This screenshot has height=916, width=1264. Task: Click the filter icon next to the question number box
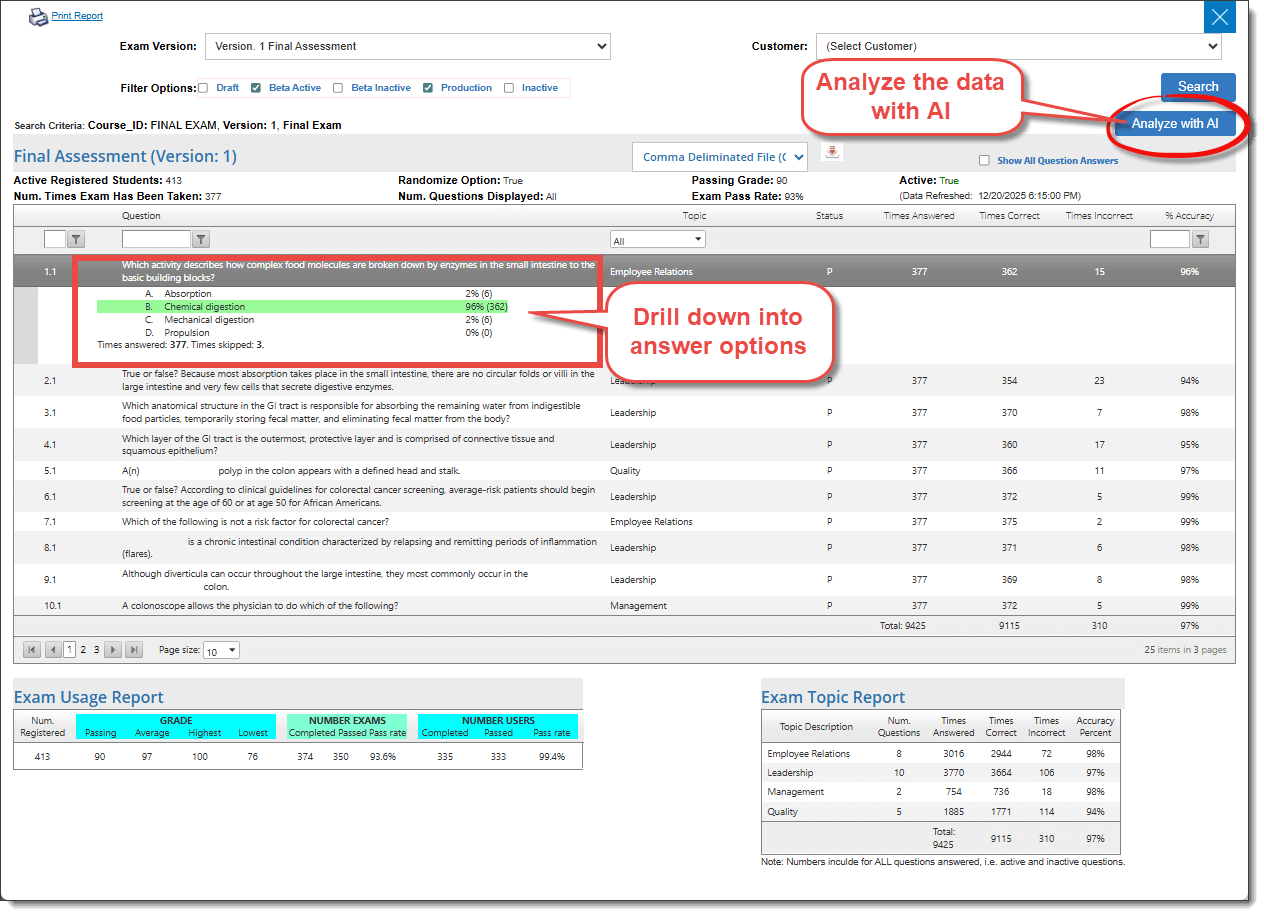tap(76, 239)
